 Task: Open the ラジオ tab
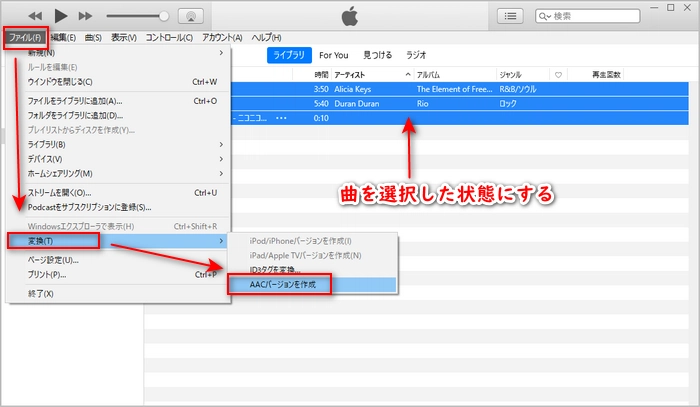[x=417, y=55]
